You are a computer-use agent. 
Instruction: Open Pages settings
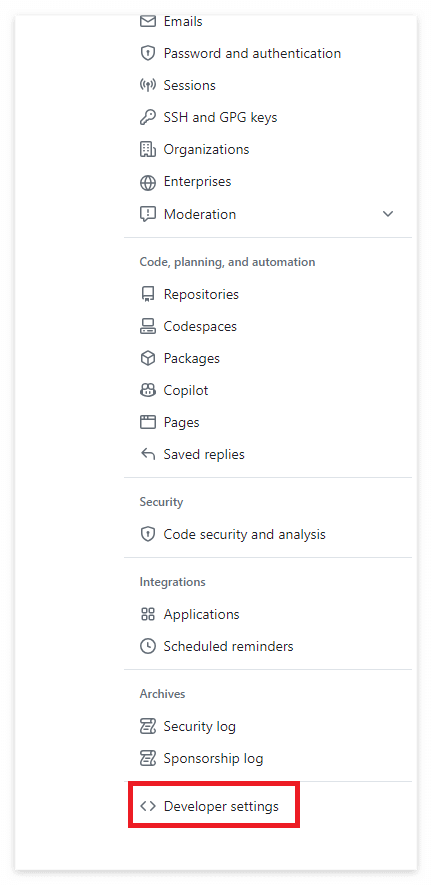pos(181,422)
